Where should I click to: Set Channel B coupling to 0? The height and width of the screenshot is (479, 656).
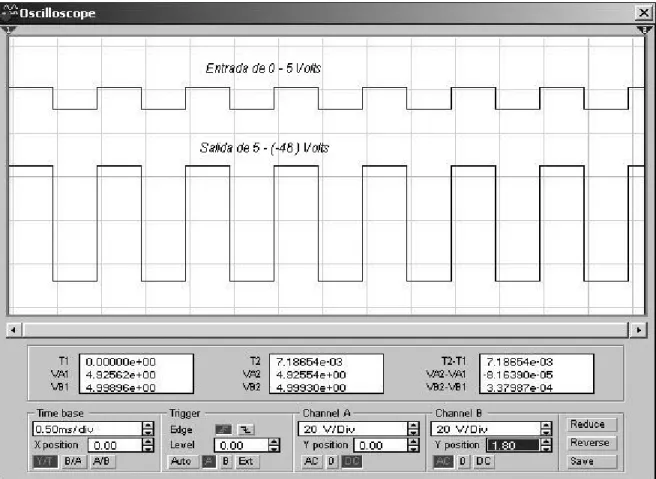point(463,461)
